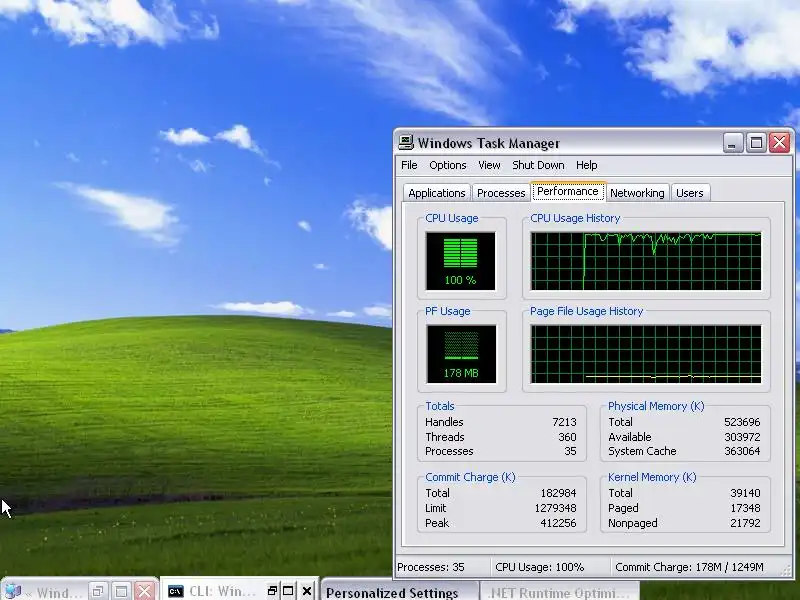Click Kernel Memory Total 39140
The height and width of the screenshot is (600, 800).
pyautogui.click(x=745, y=493)
